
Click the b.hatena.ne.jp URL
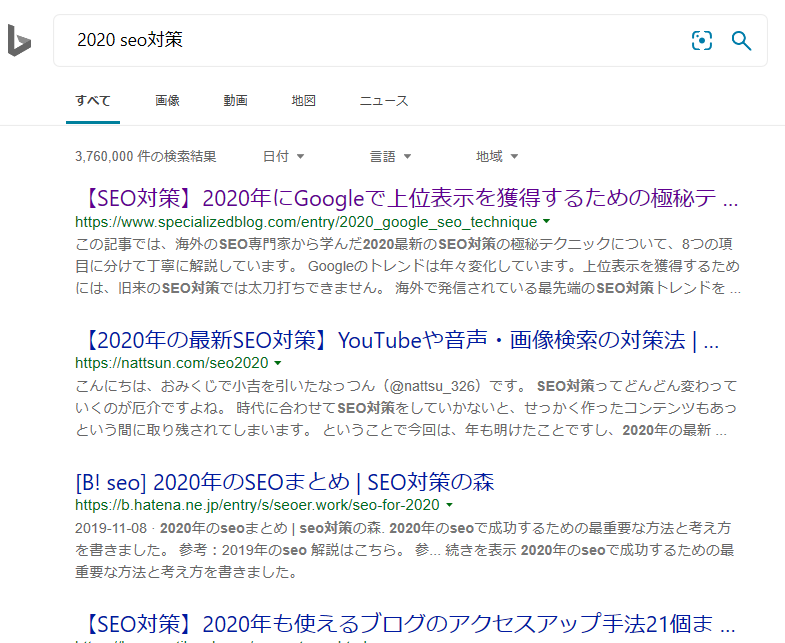tap(257, 505)
